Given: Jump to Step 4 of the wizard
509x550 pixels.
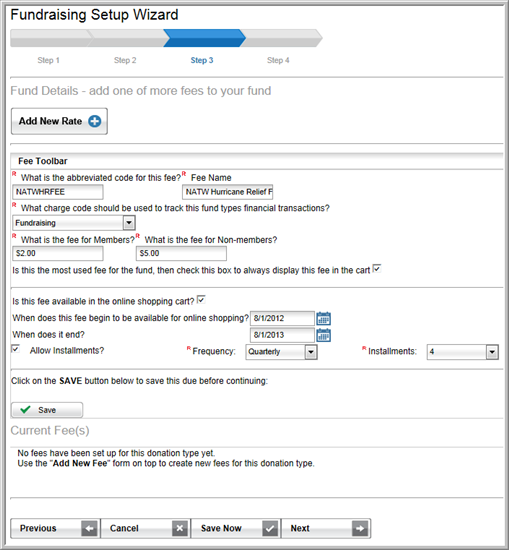Looking at the screenshot, I should pos(278,60).
